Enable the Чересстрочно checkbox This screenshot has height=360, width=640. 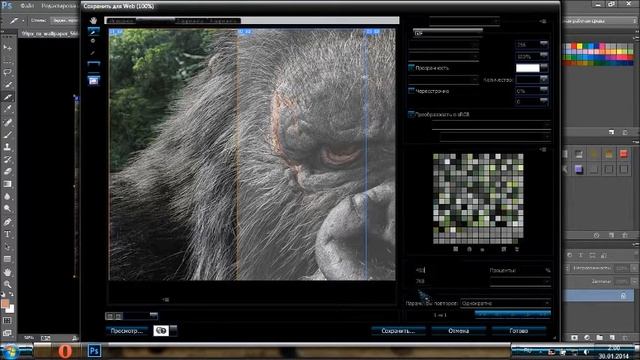click(411, 91)
